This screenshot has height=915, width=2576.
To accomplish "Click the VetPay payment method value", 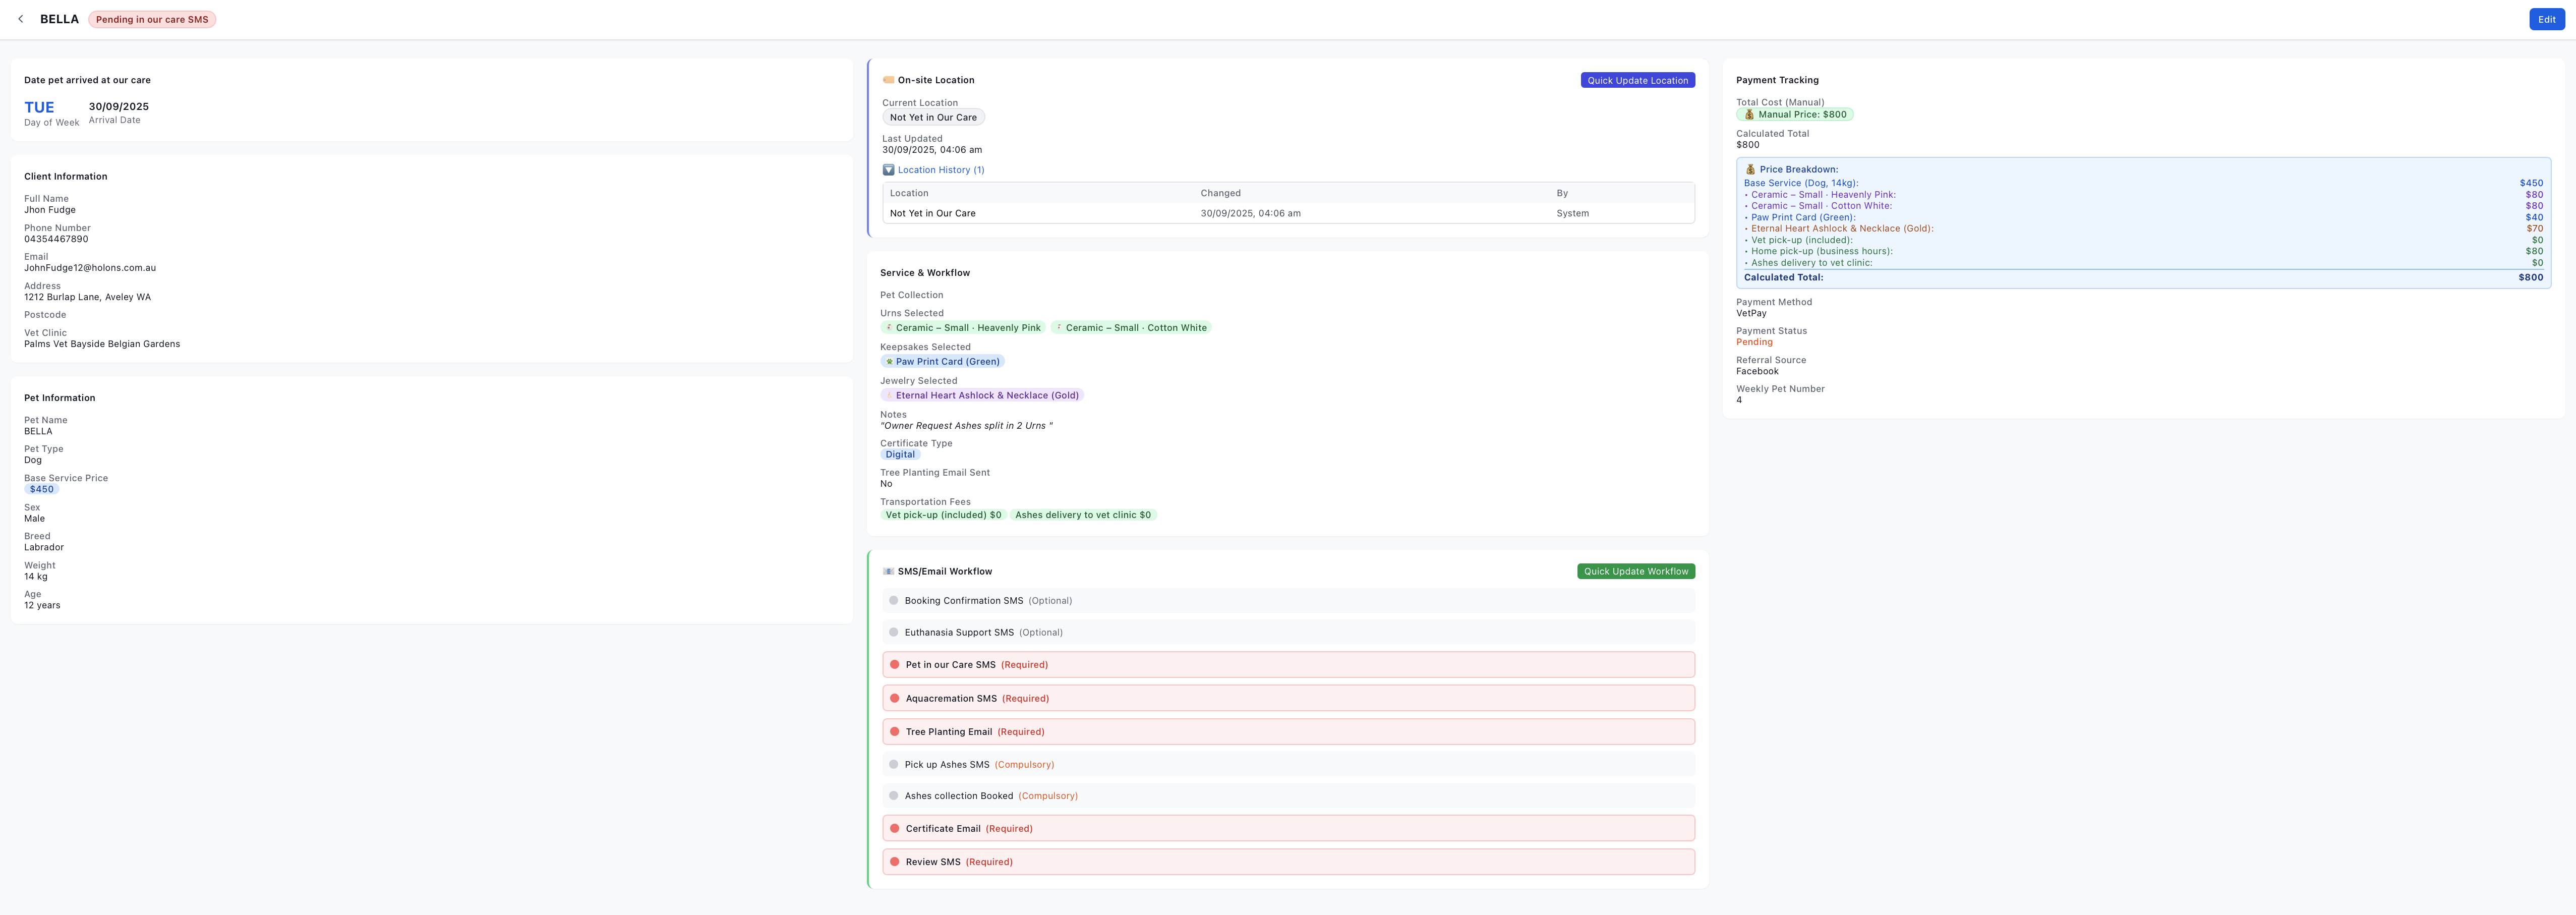I will click(1751, 313).
